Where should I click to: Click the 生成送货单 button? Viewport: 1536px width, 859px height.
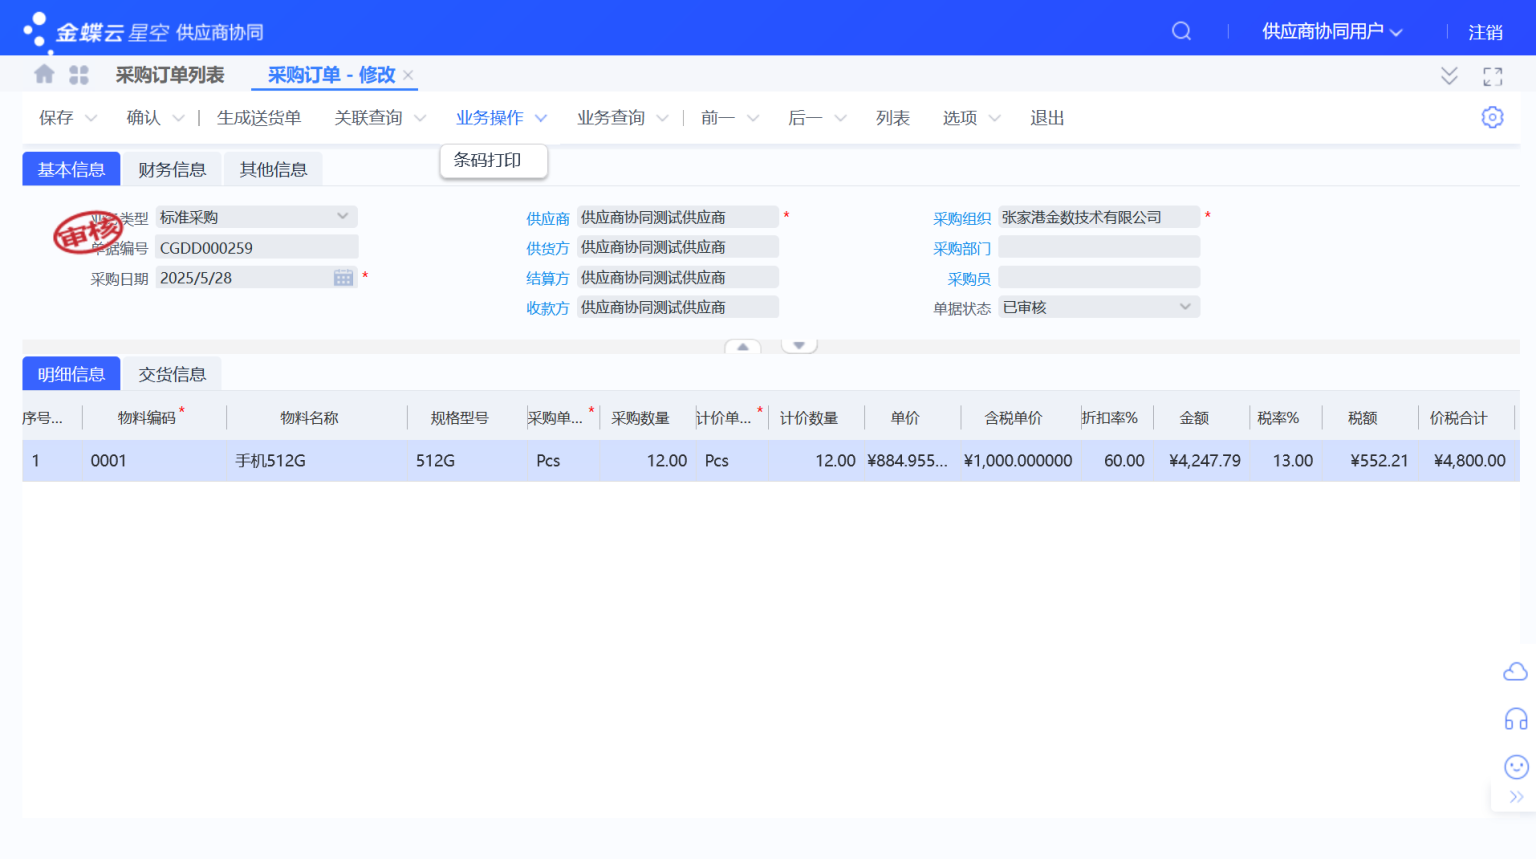click(x=259, y=117)
